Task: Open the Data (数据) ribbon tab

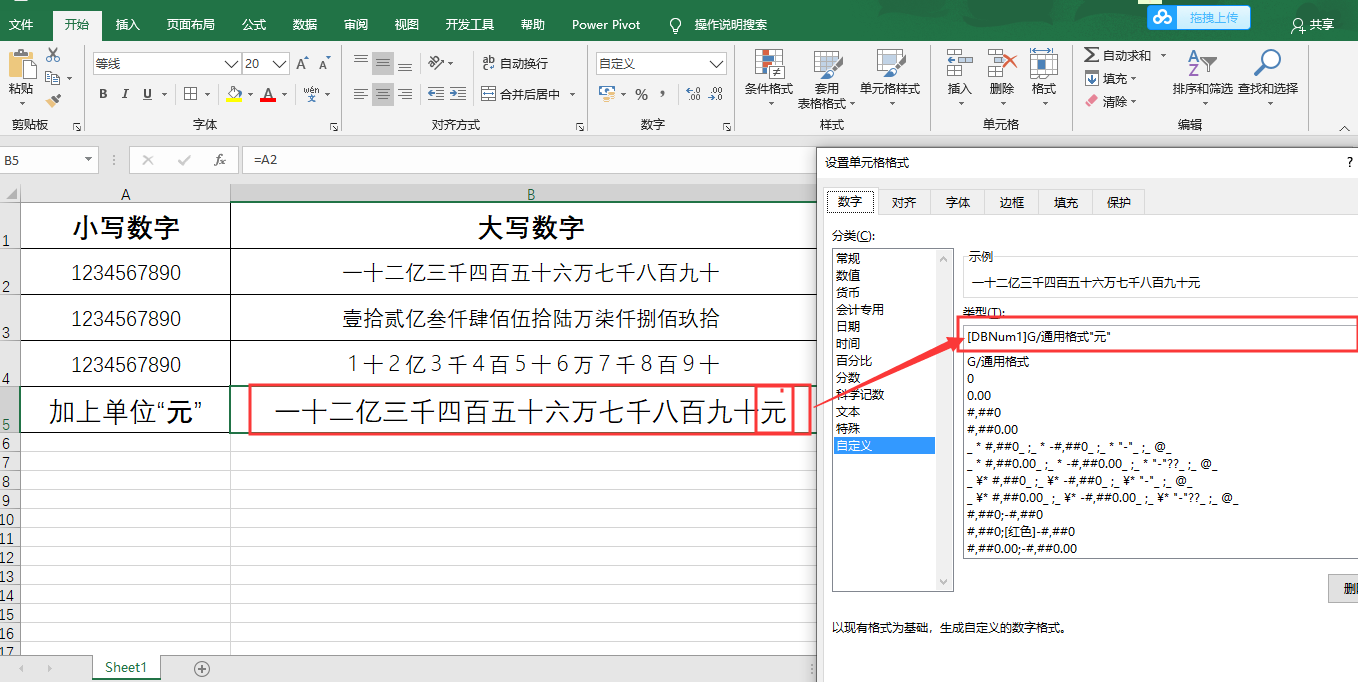Action: pos(305,24)
